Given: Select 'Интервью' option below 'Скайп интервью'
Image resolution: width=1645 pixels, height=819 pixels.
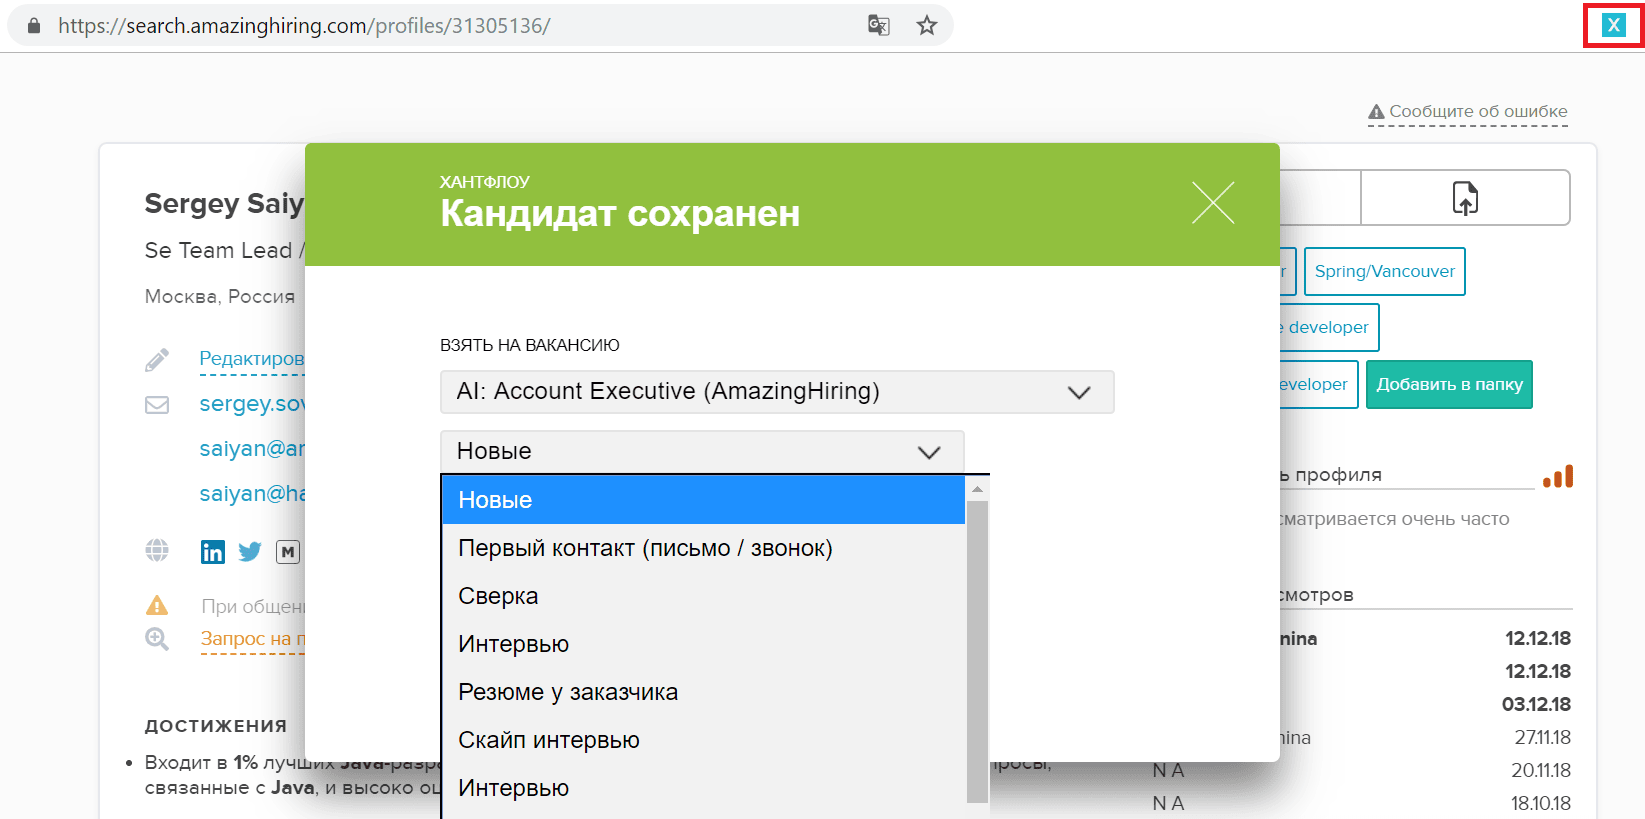Looking at the screenshot, I should 703,788.
